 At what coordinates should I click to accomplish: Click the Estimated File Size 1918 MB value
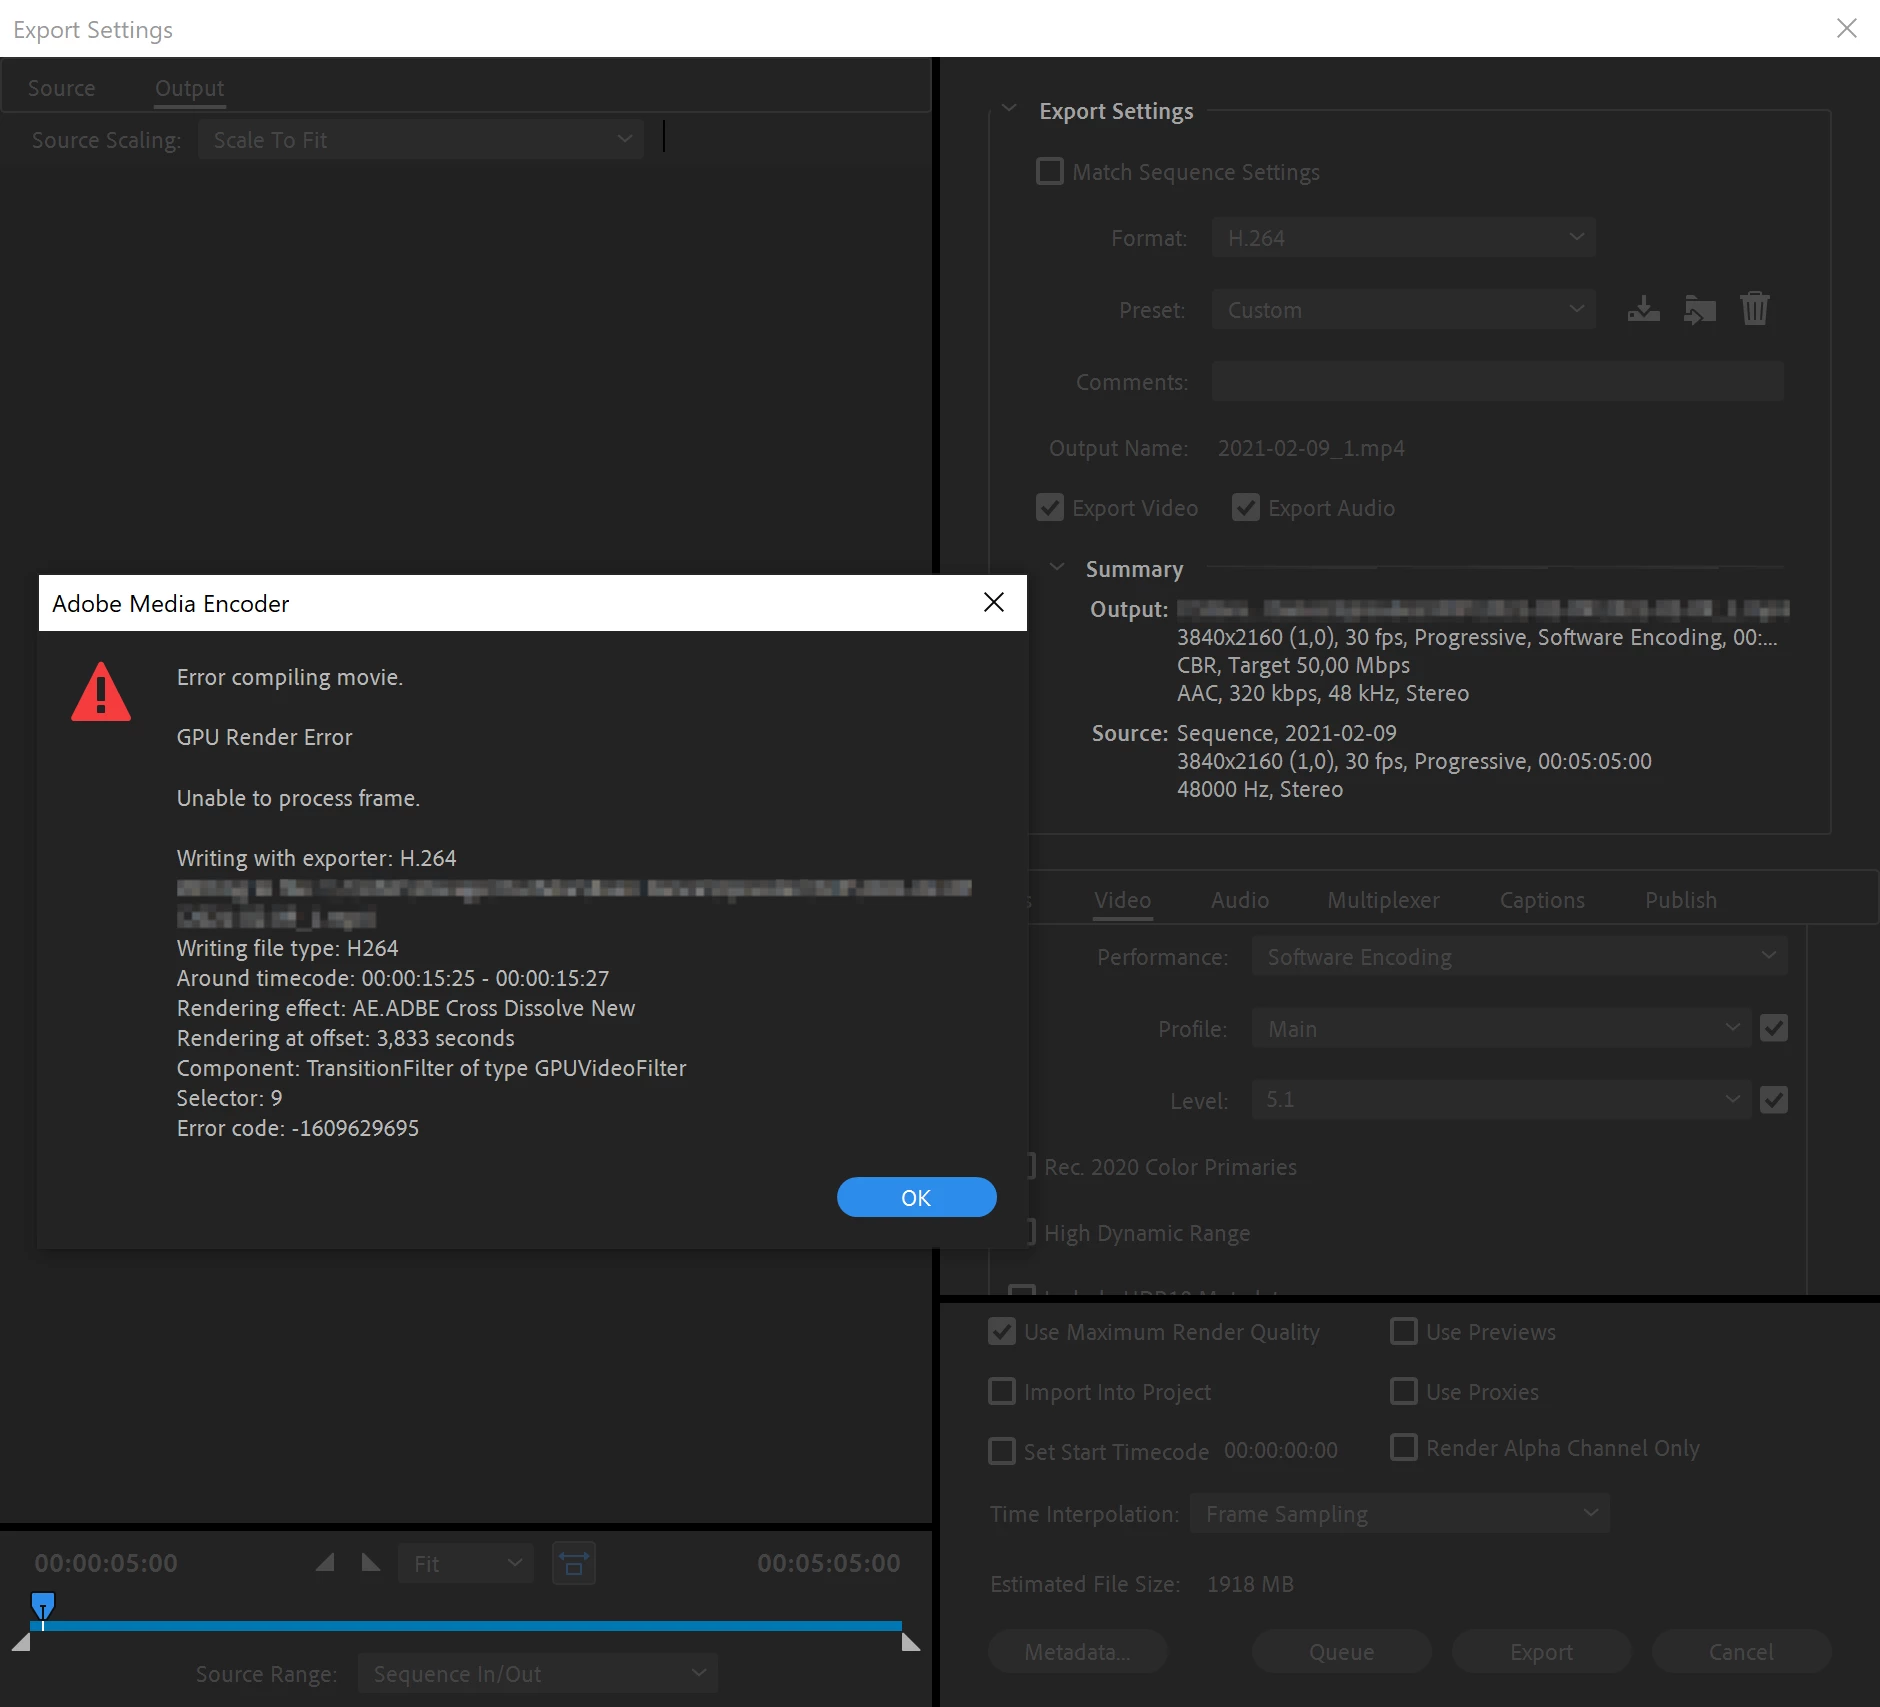pyautogui.click(x=1250, y=1584)
